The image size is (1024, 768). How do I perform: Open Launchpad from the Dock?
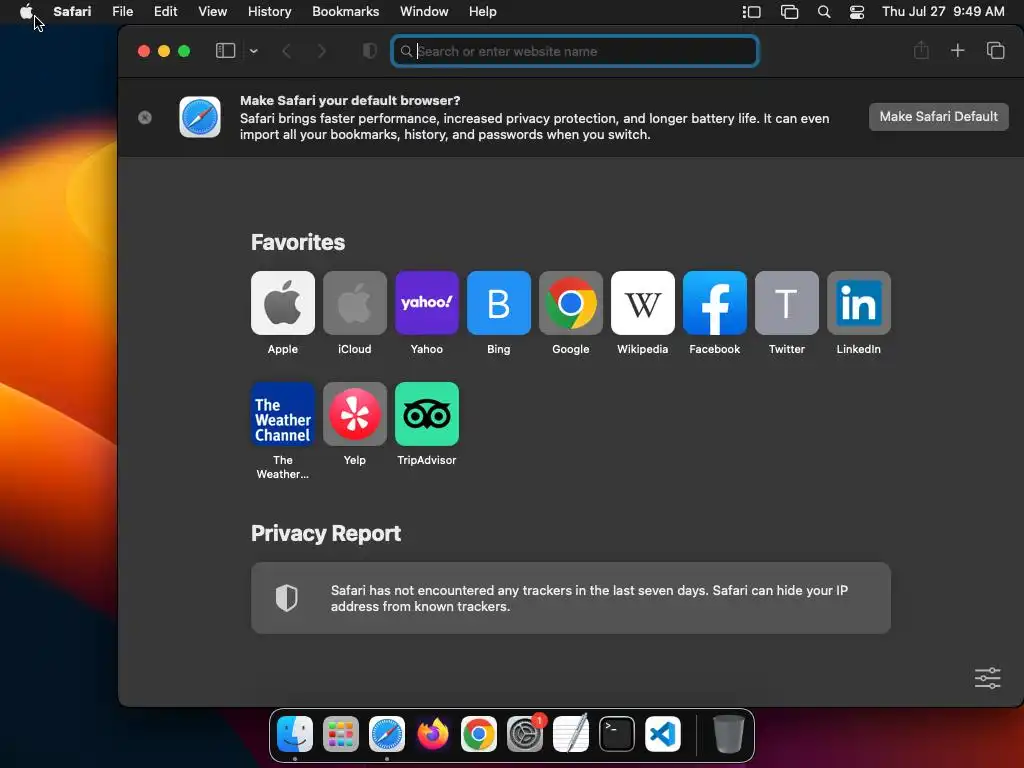[x=340, y=734]
